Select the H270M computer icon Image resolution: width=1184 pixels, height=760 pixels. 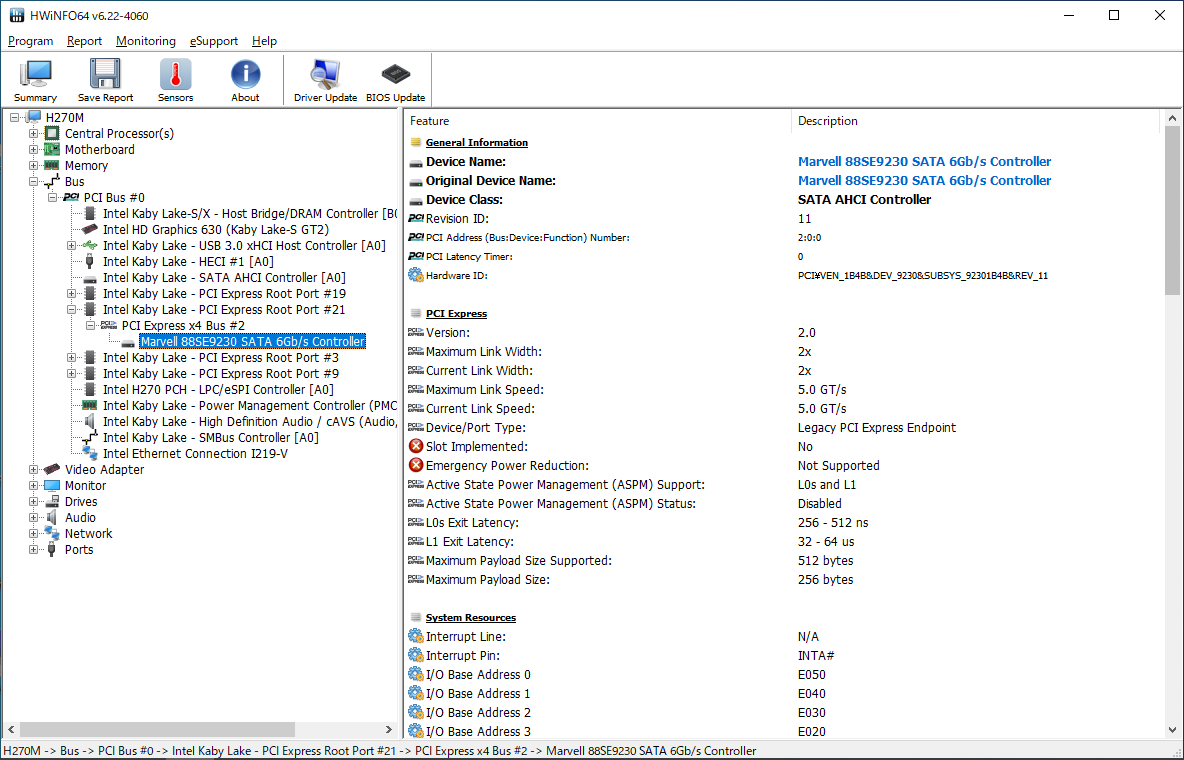click(33, 117)
